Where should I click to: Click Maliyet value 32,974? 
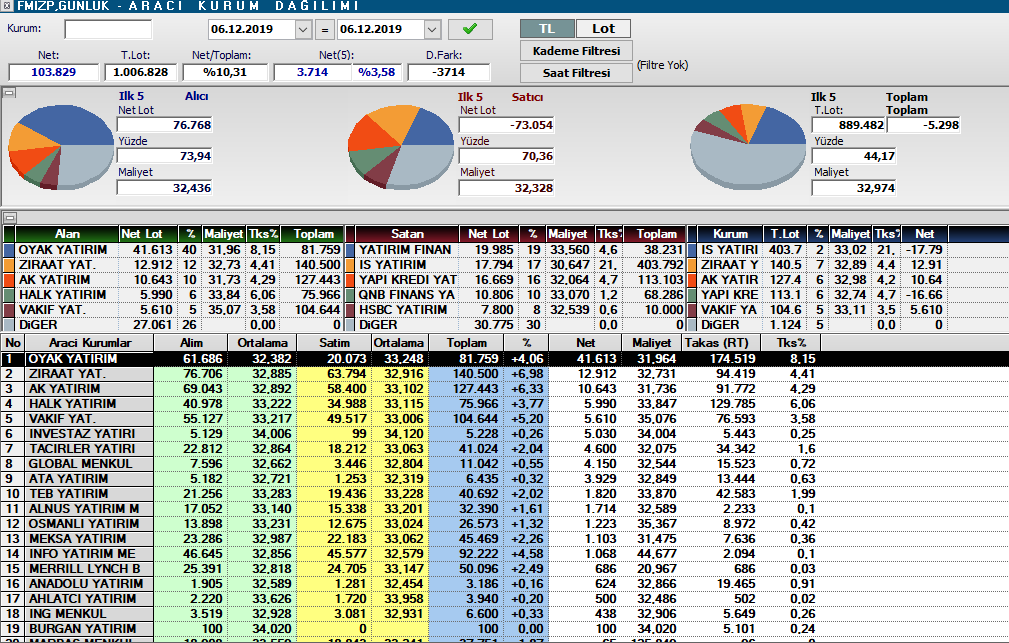(x=854, y=188)
